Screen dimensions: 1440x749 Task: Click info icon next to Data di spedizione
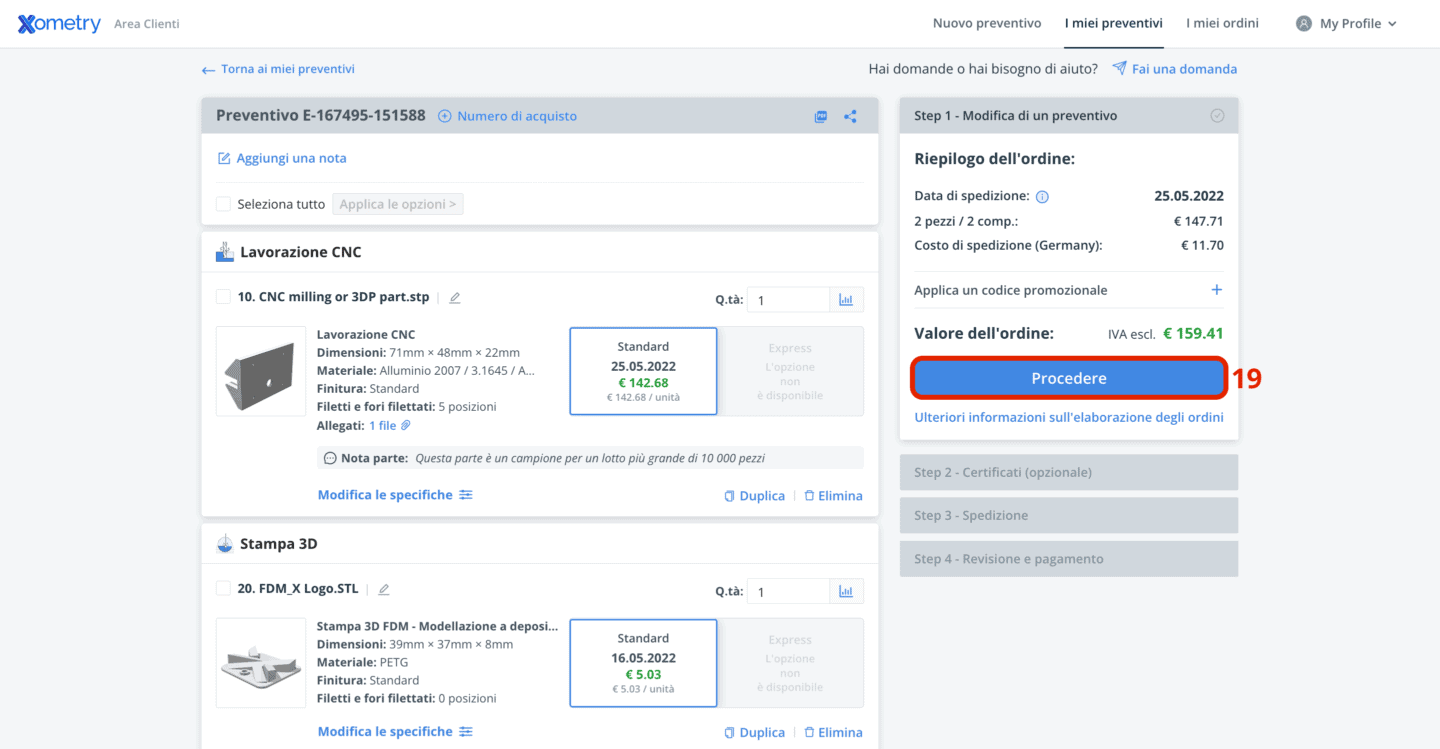click(x=1042, y=196)
